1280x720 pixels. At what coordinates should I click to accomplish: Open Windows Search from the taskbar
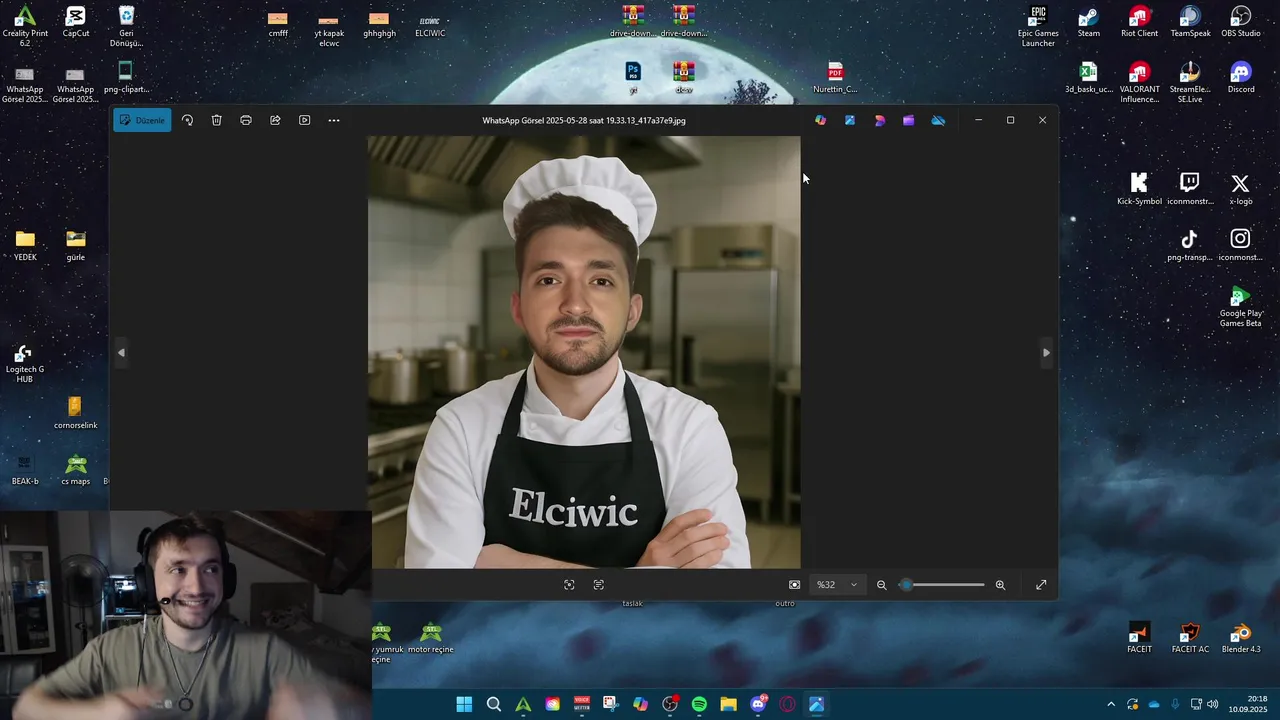click(x=494, y=704)
